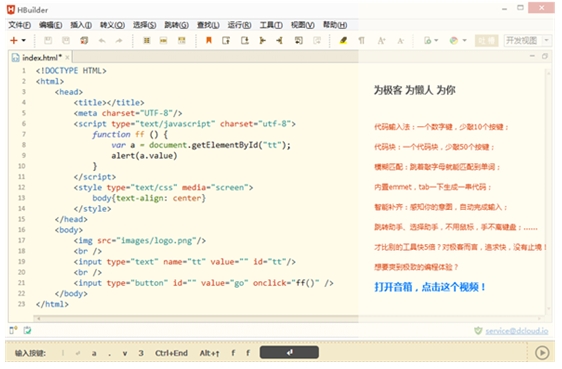
Task: Click the second status icon with green arrow
Action: point(27,330)
